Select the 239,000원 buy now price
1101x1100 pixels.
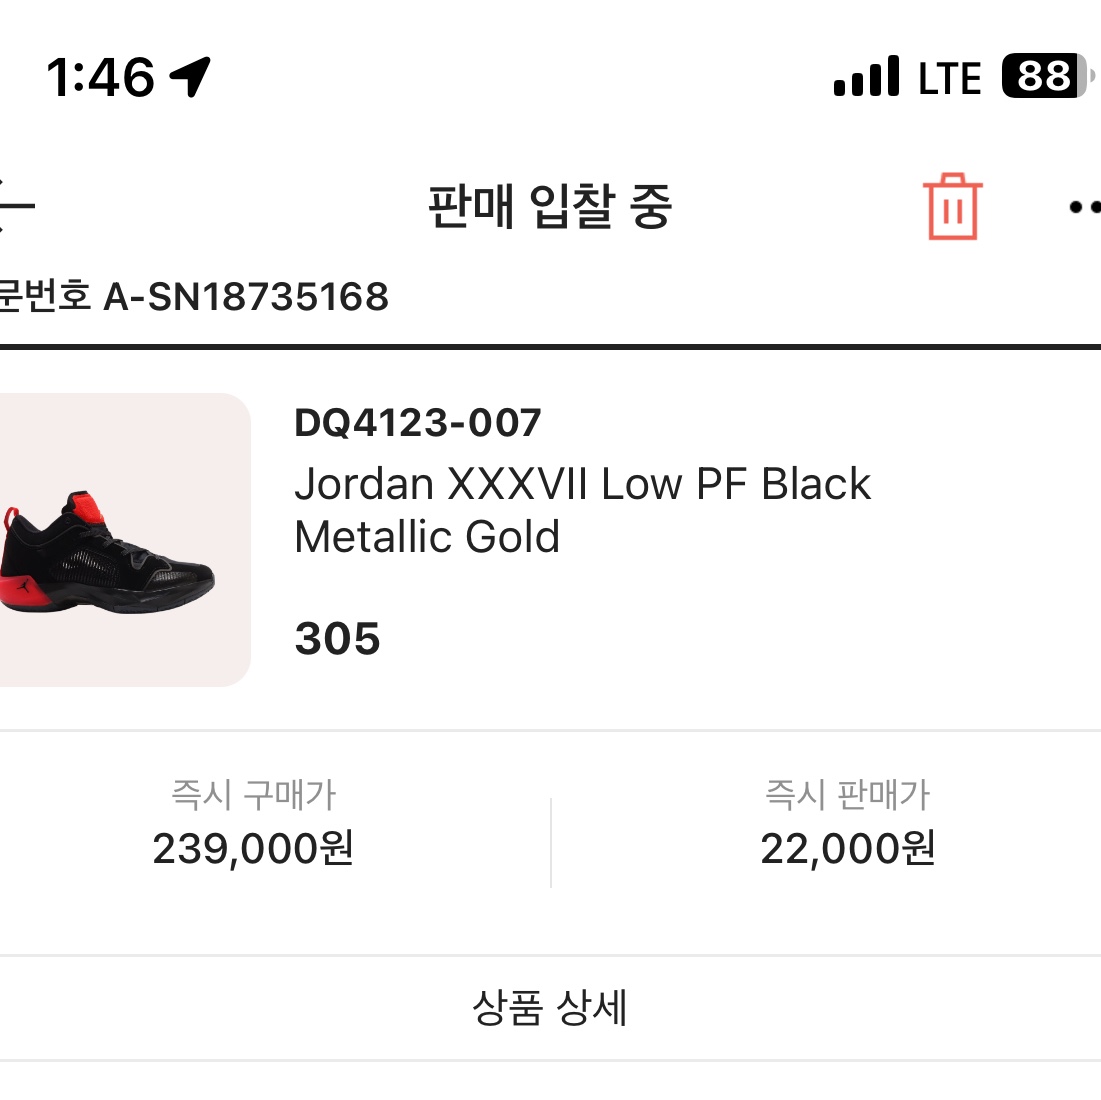coord(254,849)
